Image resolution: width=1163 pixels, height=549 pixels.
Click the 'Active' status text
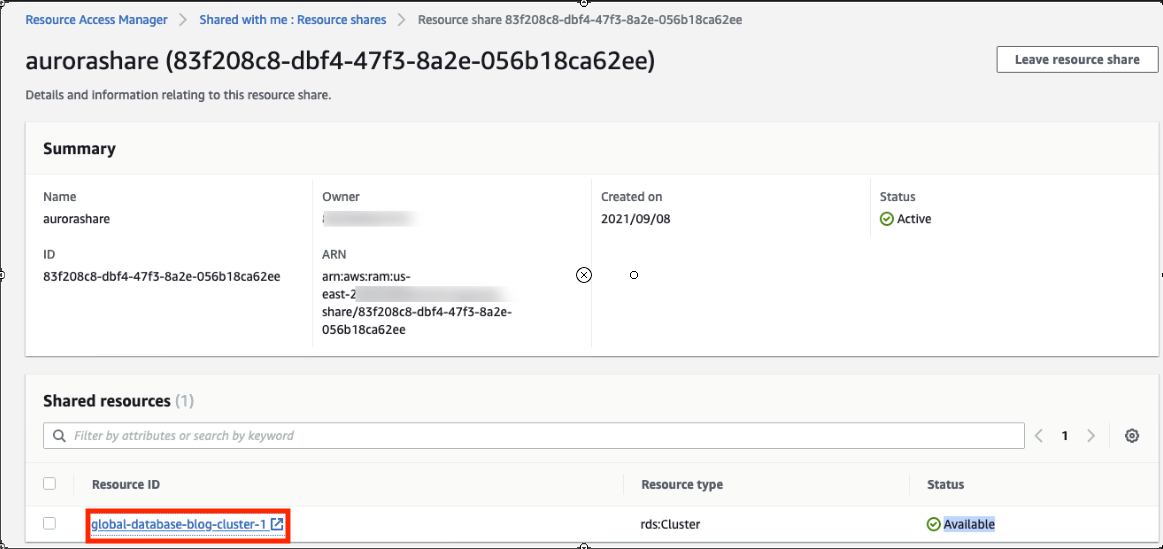(914, 219)
